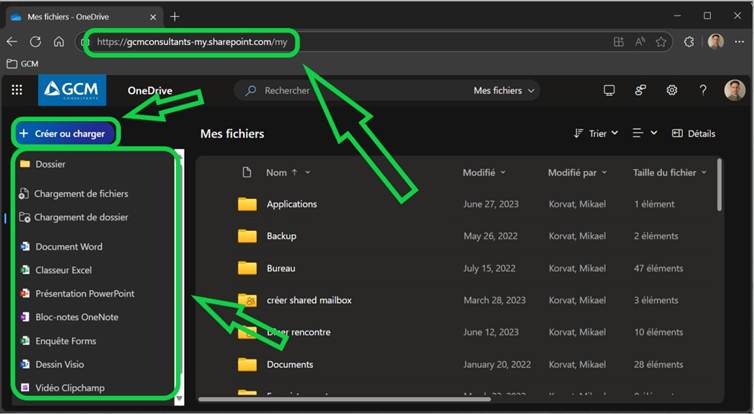Click the Créer ou charger button
Screen dimensions: 754x414
click(x=65, y=134)
